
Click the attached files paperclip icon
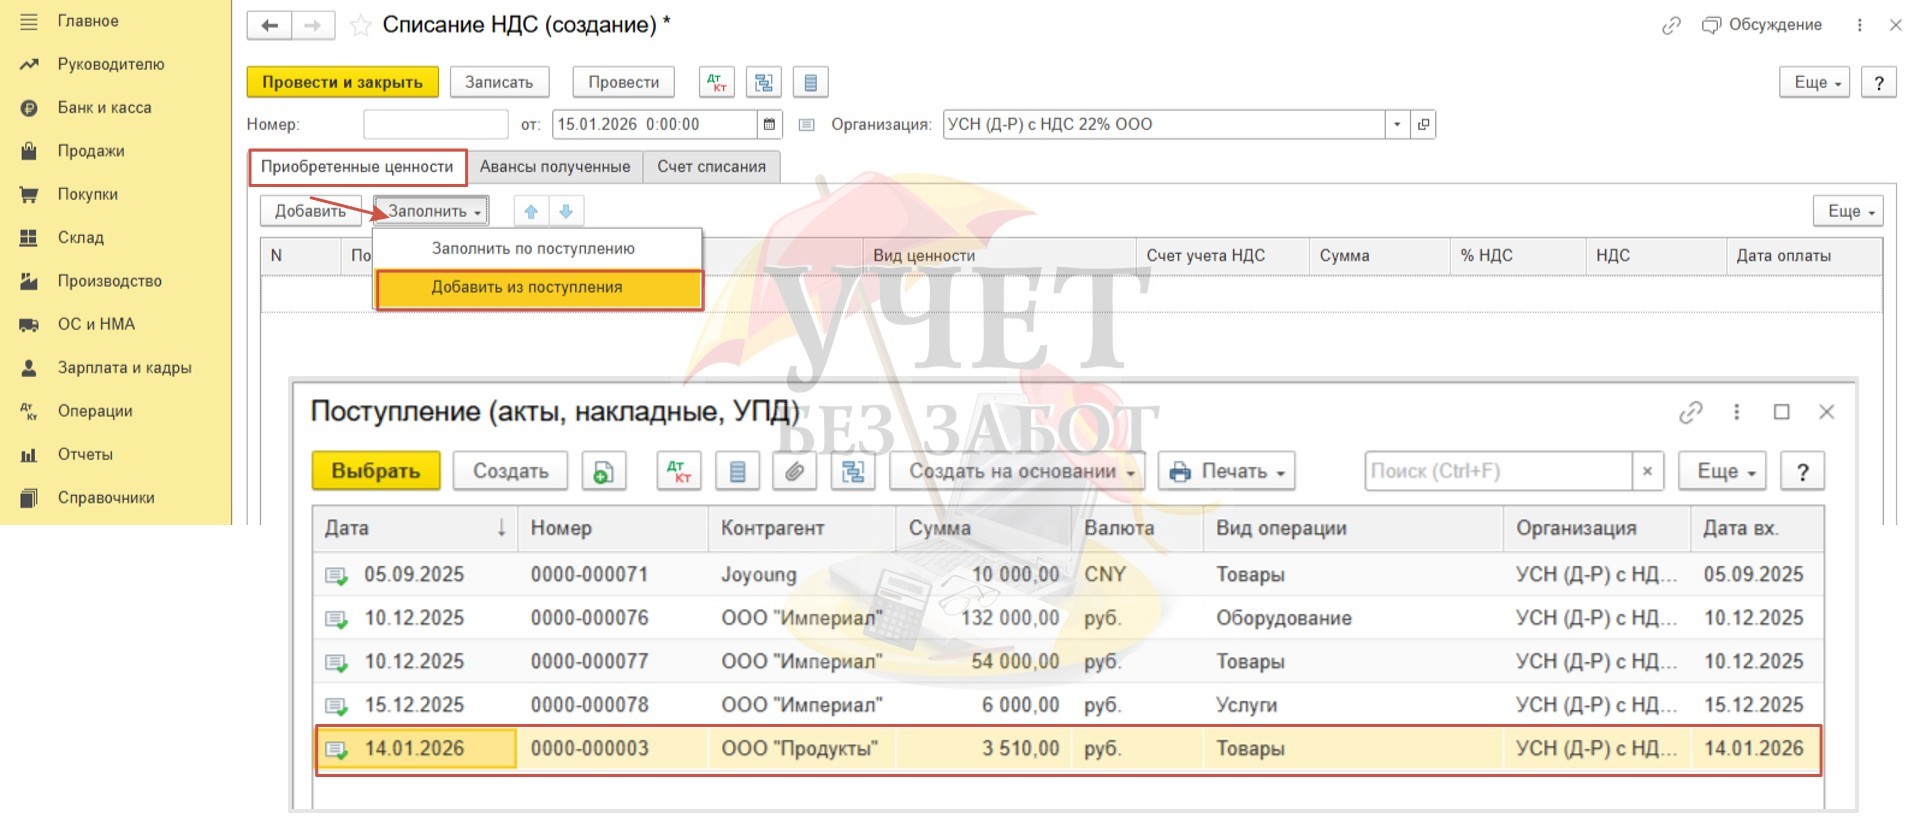point(795,471)
